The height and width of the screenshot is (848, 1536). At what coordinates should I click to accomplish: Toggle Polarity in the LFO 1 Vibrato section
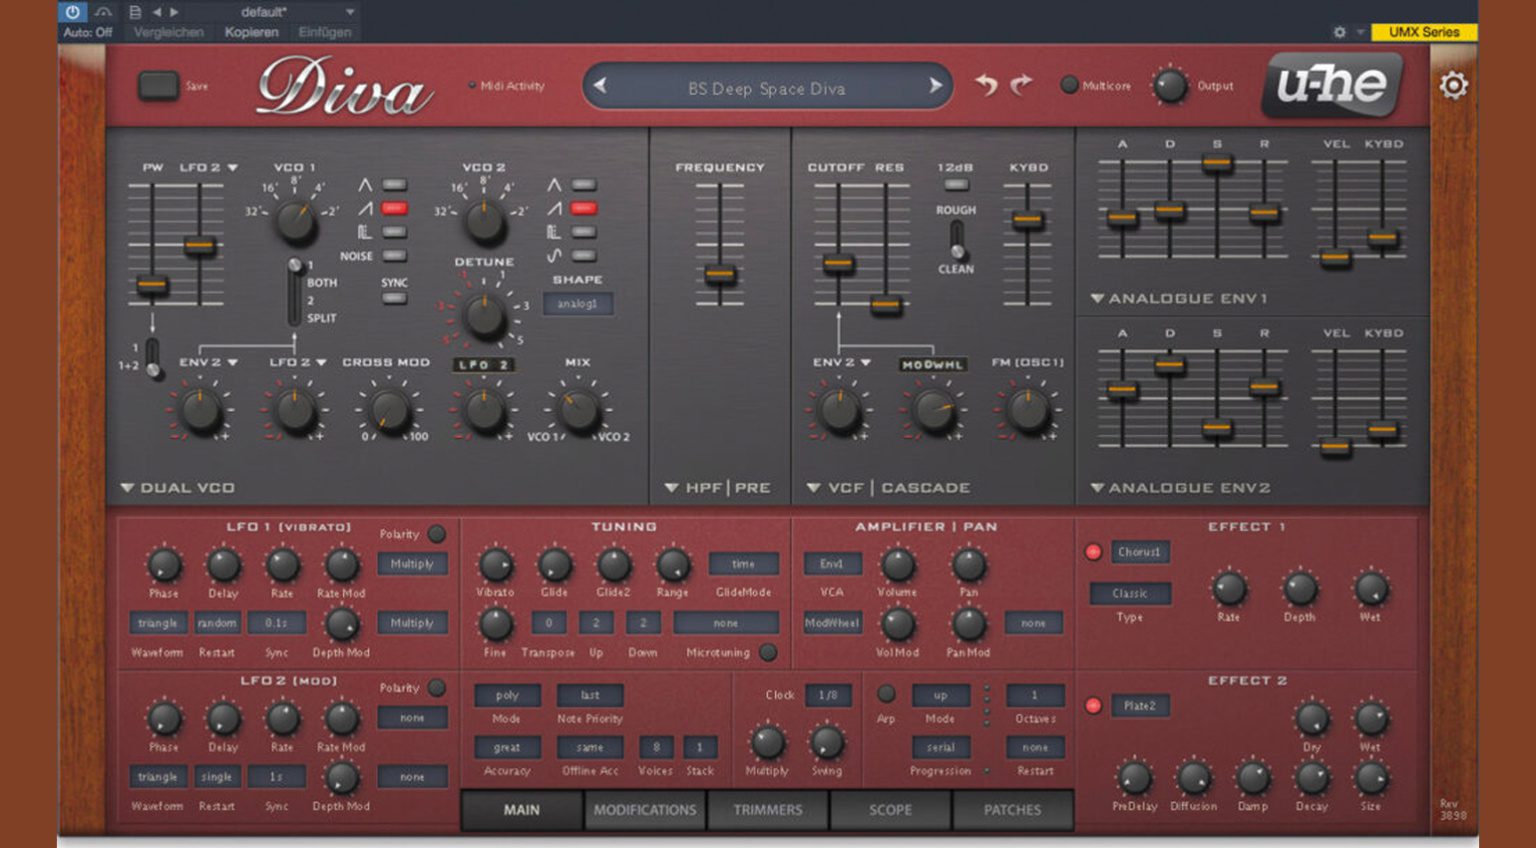pos(436,534)
